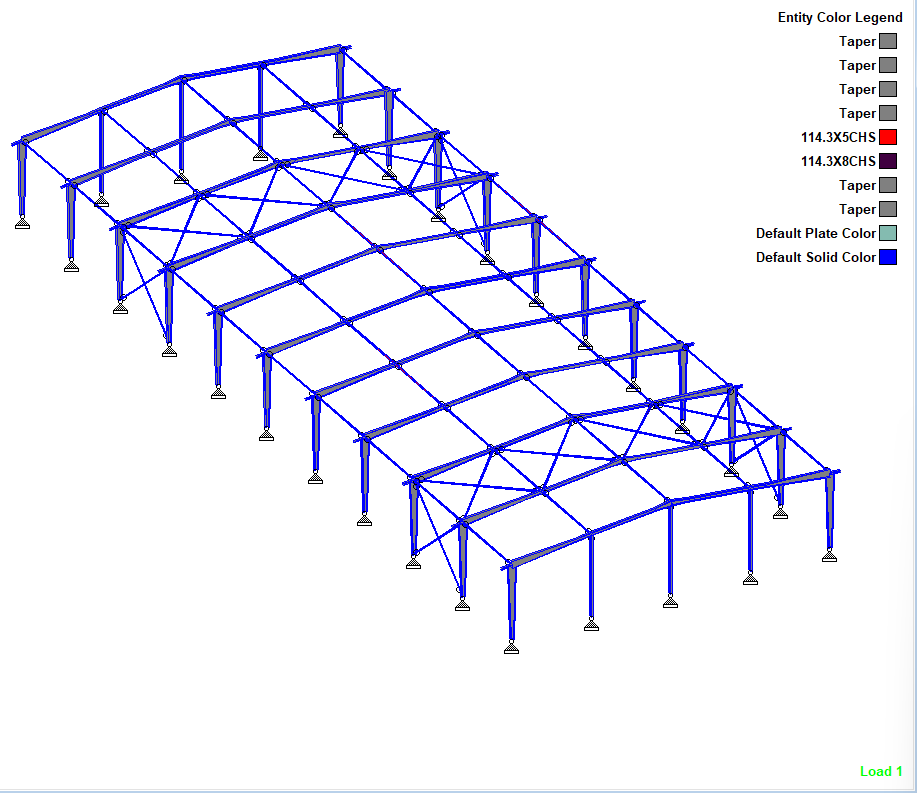Select the topmost Taper gray swatch
This screenshot has height=793, width=917.
click(x=888, y=41)
